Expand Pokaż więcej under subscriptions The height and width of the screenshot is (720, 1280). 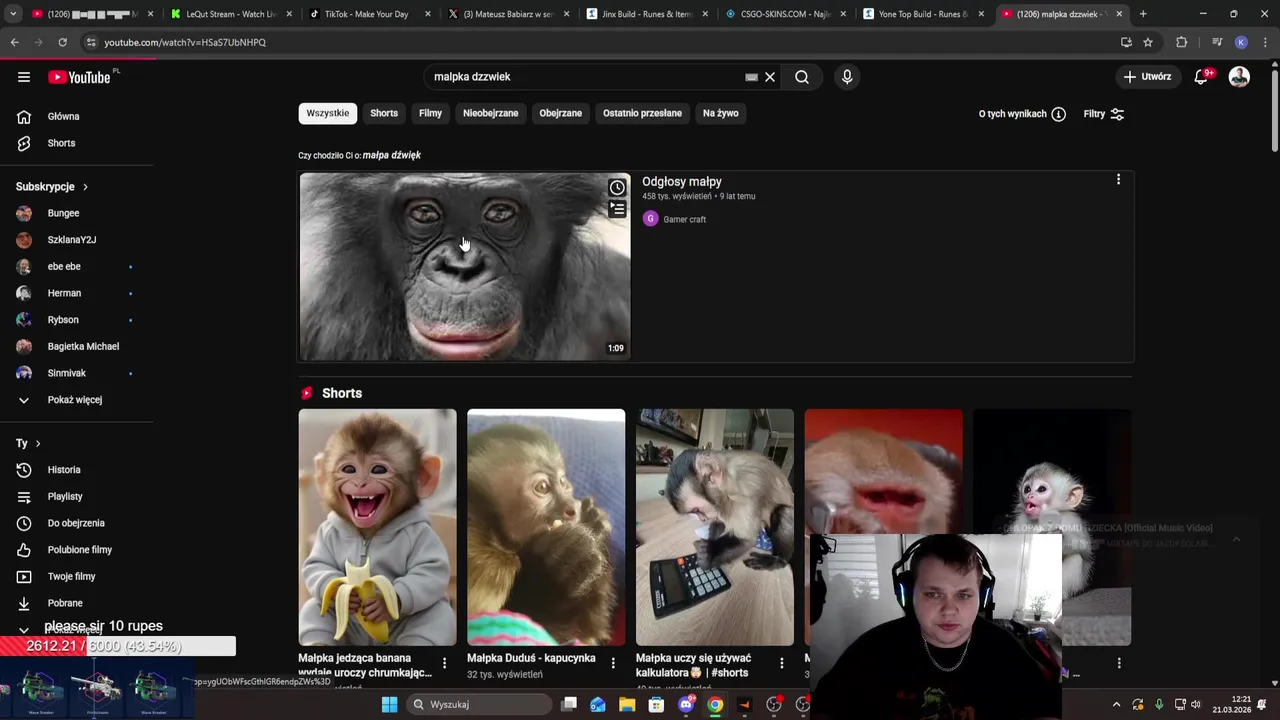76,400
